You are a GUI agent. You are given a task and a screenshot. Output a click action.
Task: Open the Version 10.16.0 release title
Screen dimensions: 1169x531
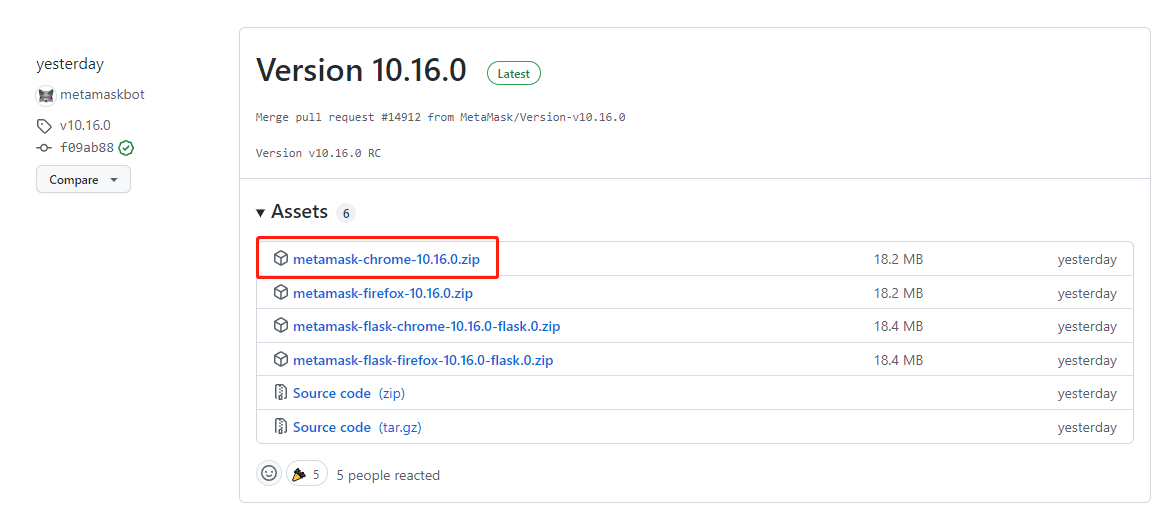[361, 70]
